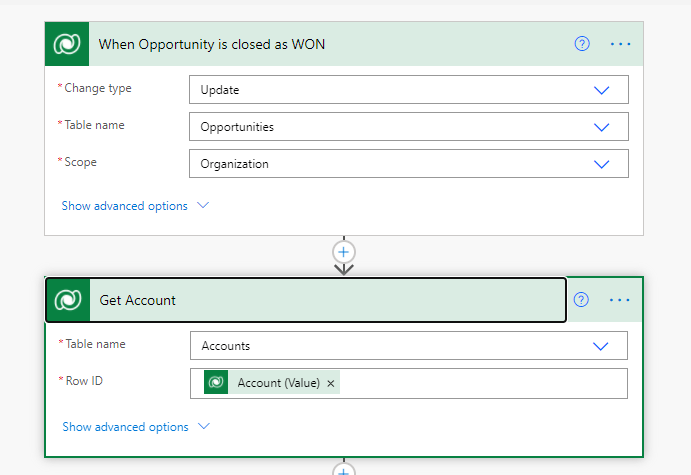Click the Get Account header title
Viewport: 691px width, 475px height.
click(138, 300)
